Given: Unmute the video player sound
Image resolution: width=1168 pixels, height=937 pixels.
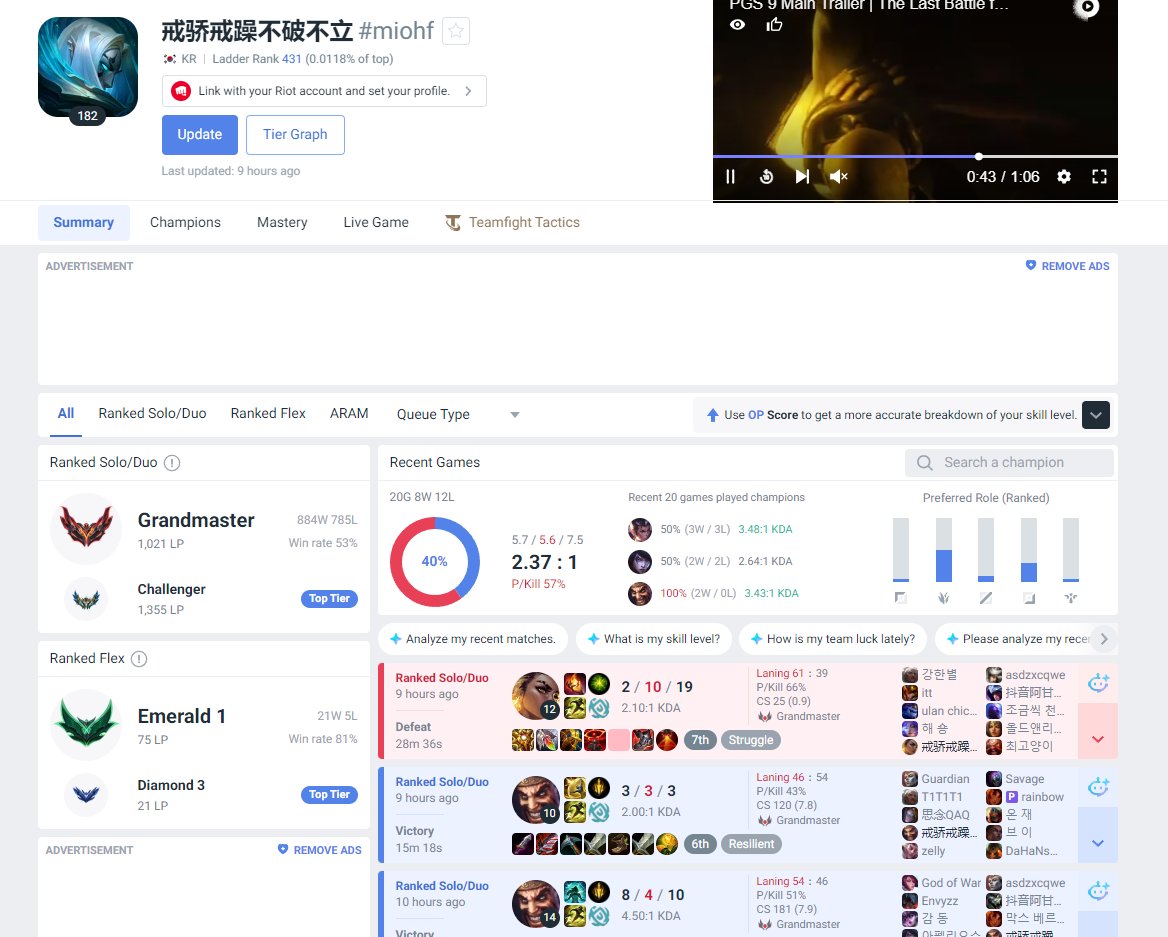Looking at the screenshot, I should pos(839,177).
